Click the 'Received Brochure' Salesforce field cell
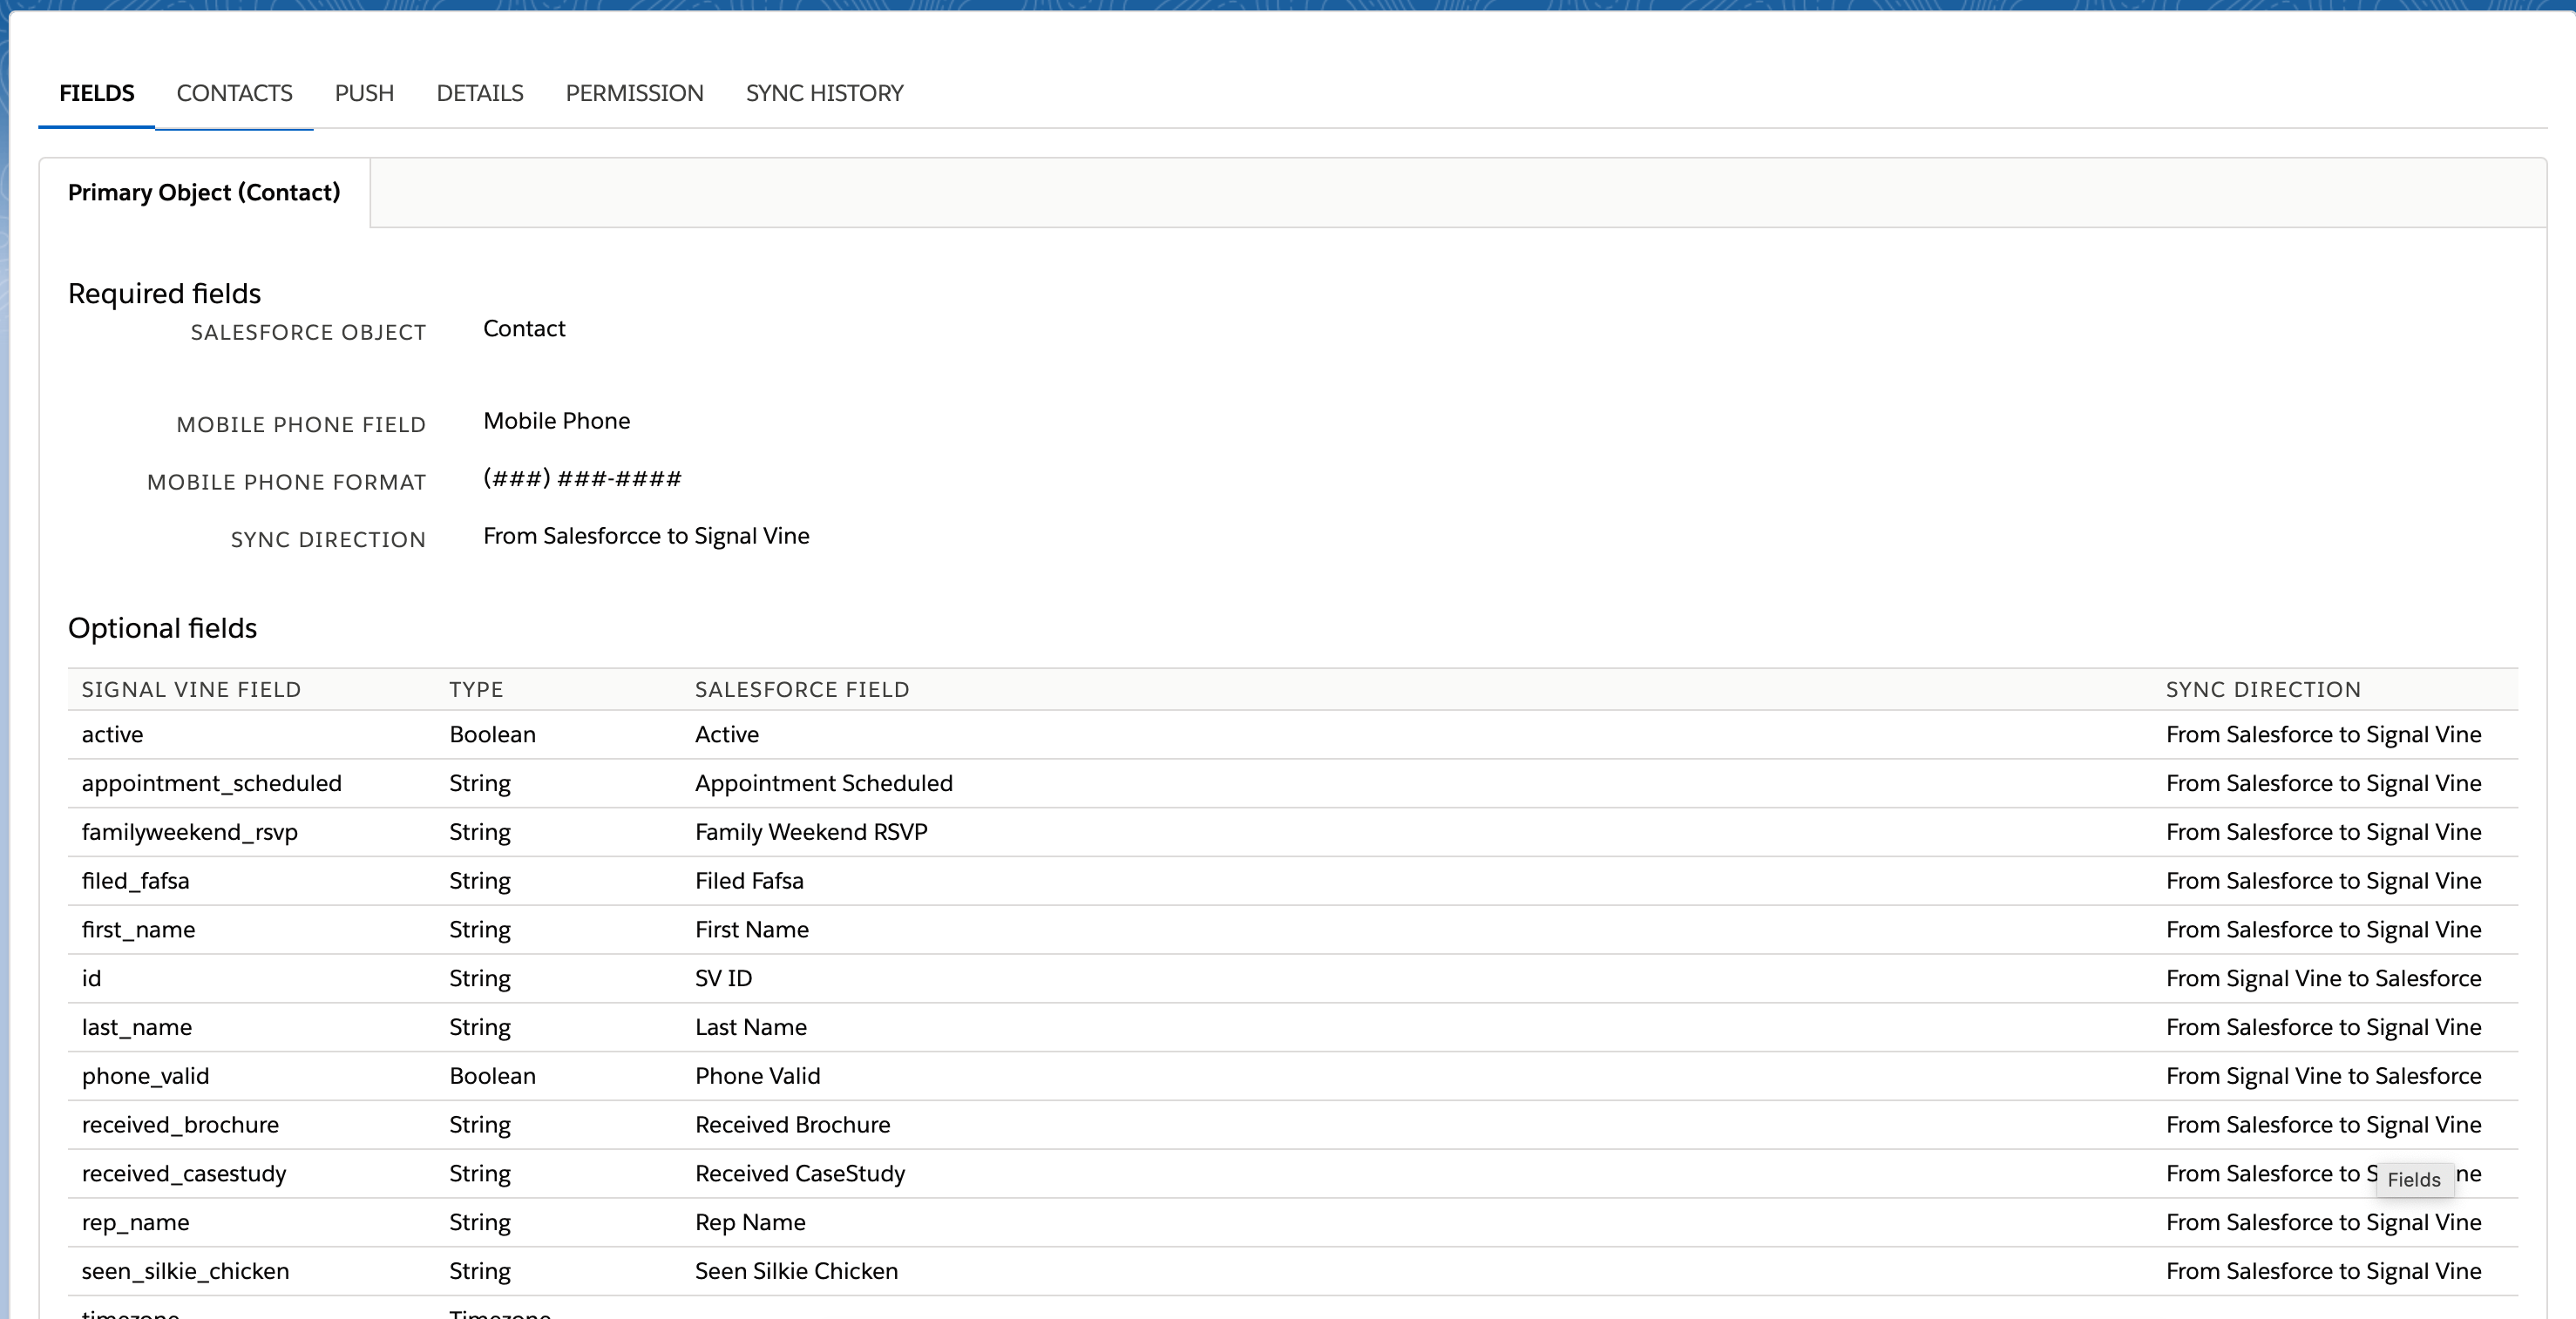 792,1125
